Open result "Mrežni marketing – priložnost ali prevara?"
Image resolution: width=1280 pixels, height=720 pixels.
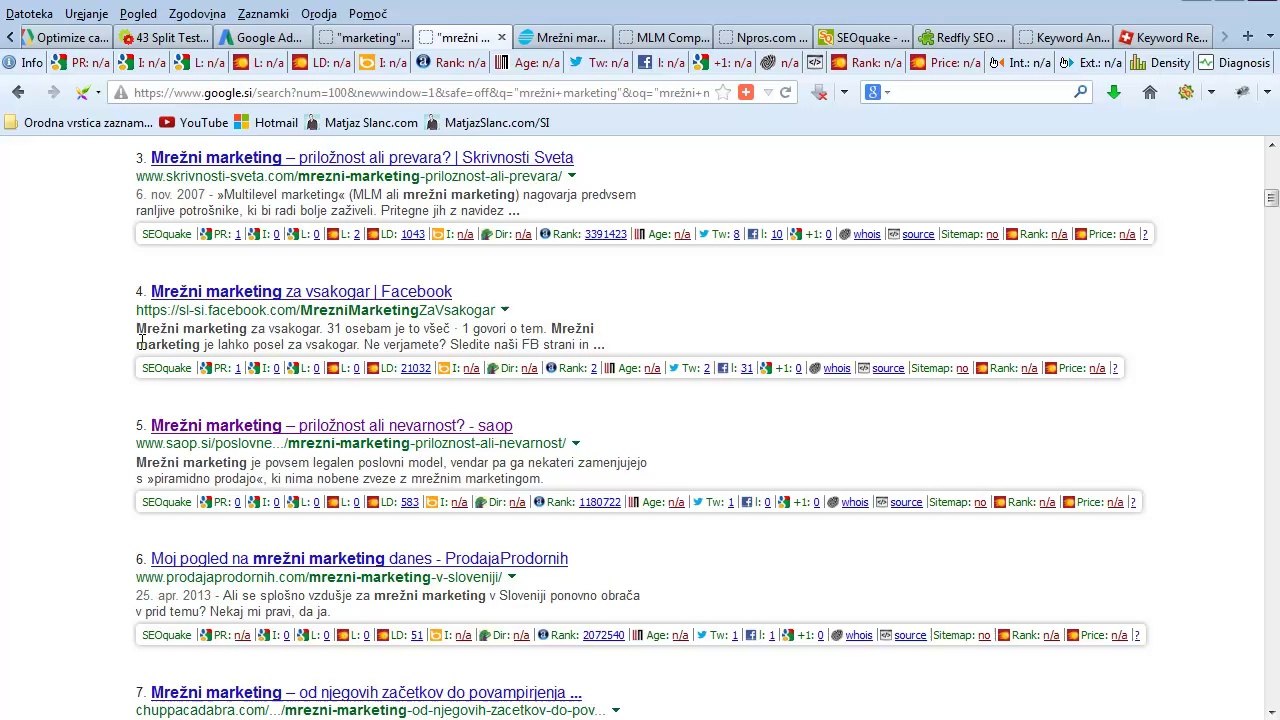pyautogui.click(x=362, y=157)
